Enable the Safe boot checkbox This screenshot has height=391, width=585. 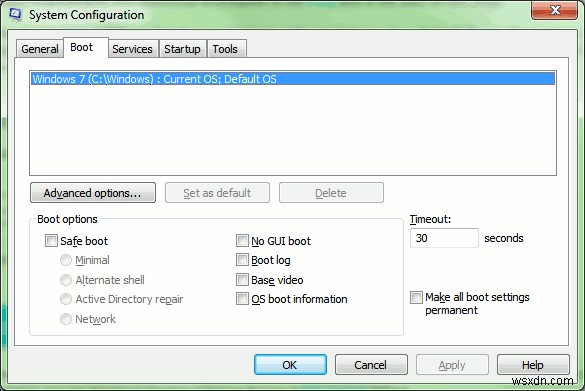tap(51, 241)
